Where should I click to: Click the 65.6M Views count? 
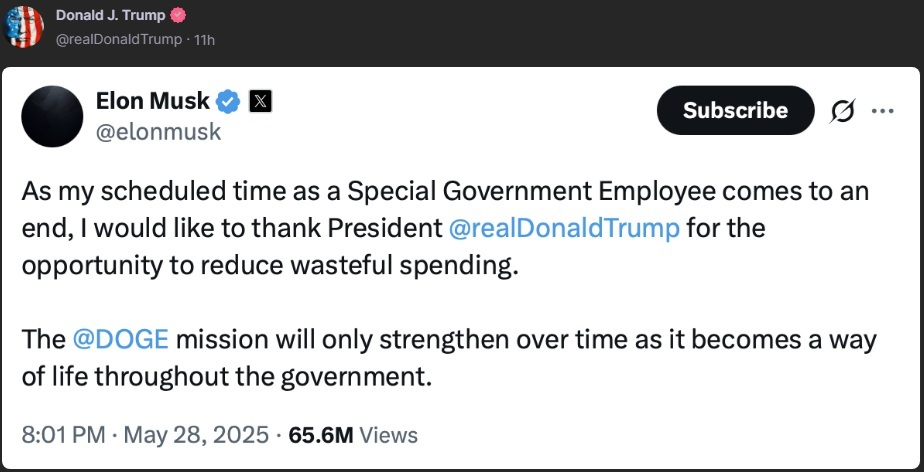[353, 435]
